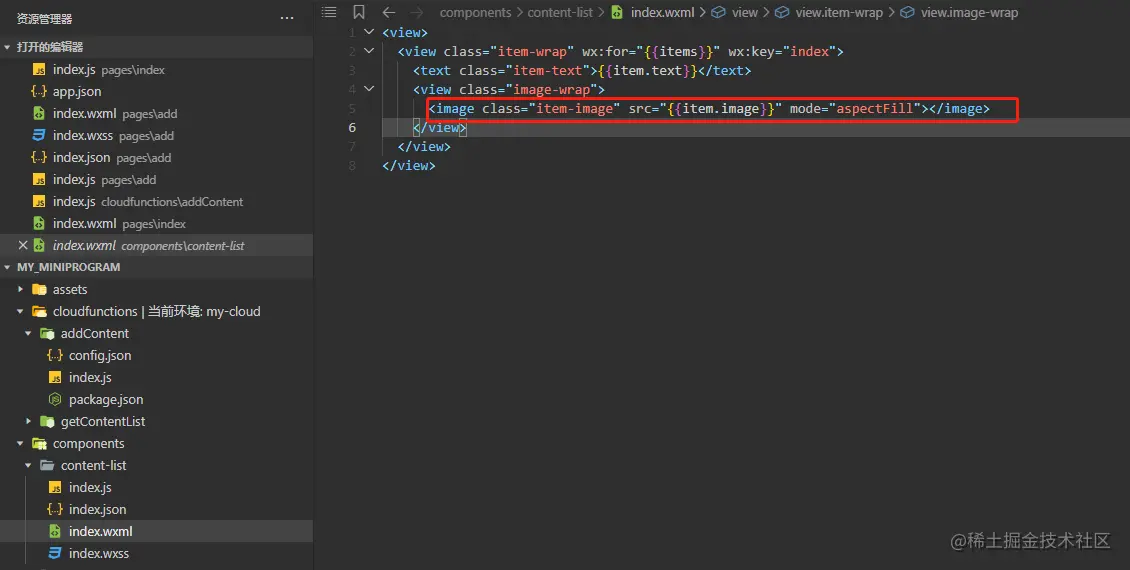Click the aspectFill mode value

point(874,109)
